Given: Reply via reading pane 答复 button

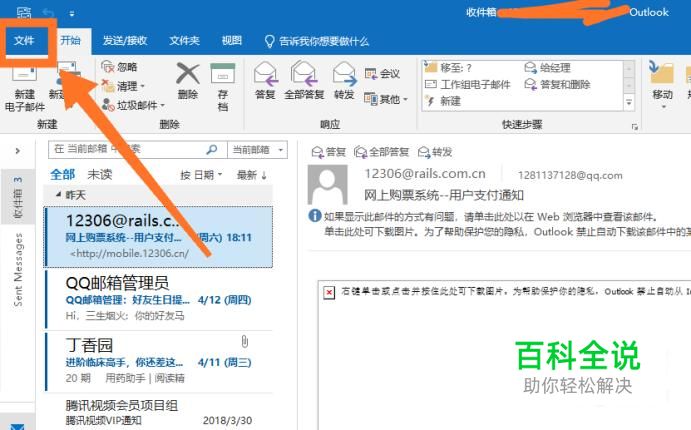Looking at the screenshot, I should coord(328,152).
